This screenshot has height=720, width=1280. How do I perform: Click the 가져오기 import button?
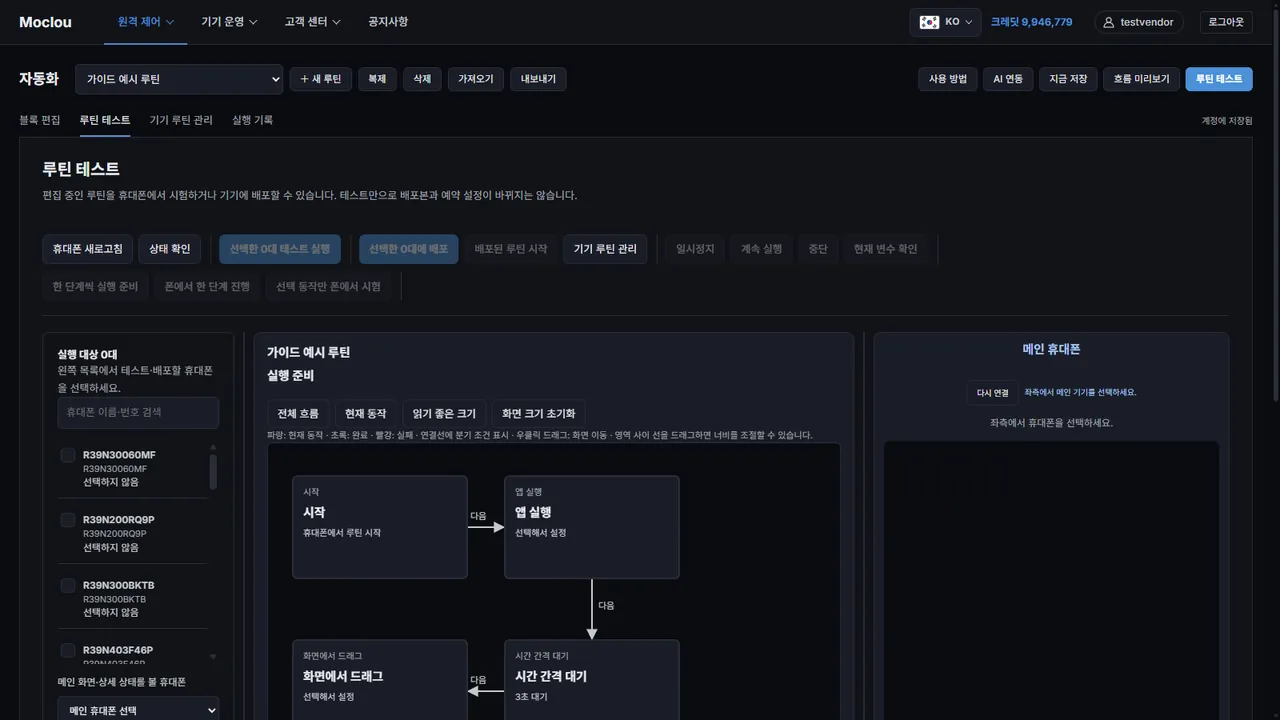(476, 79)
